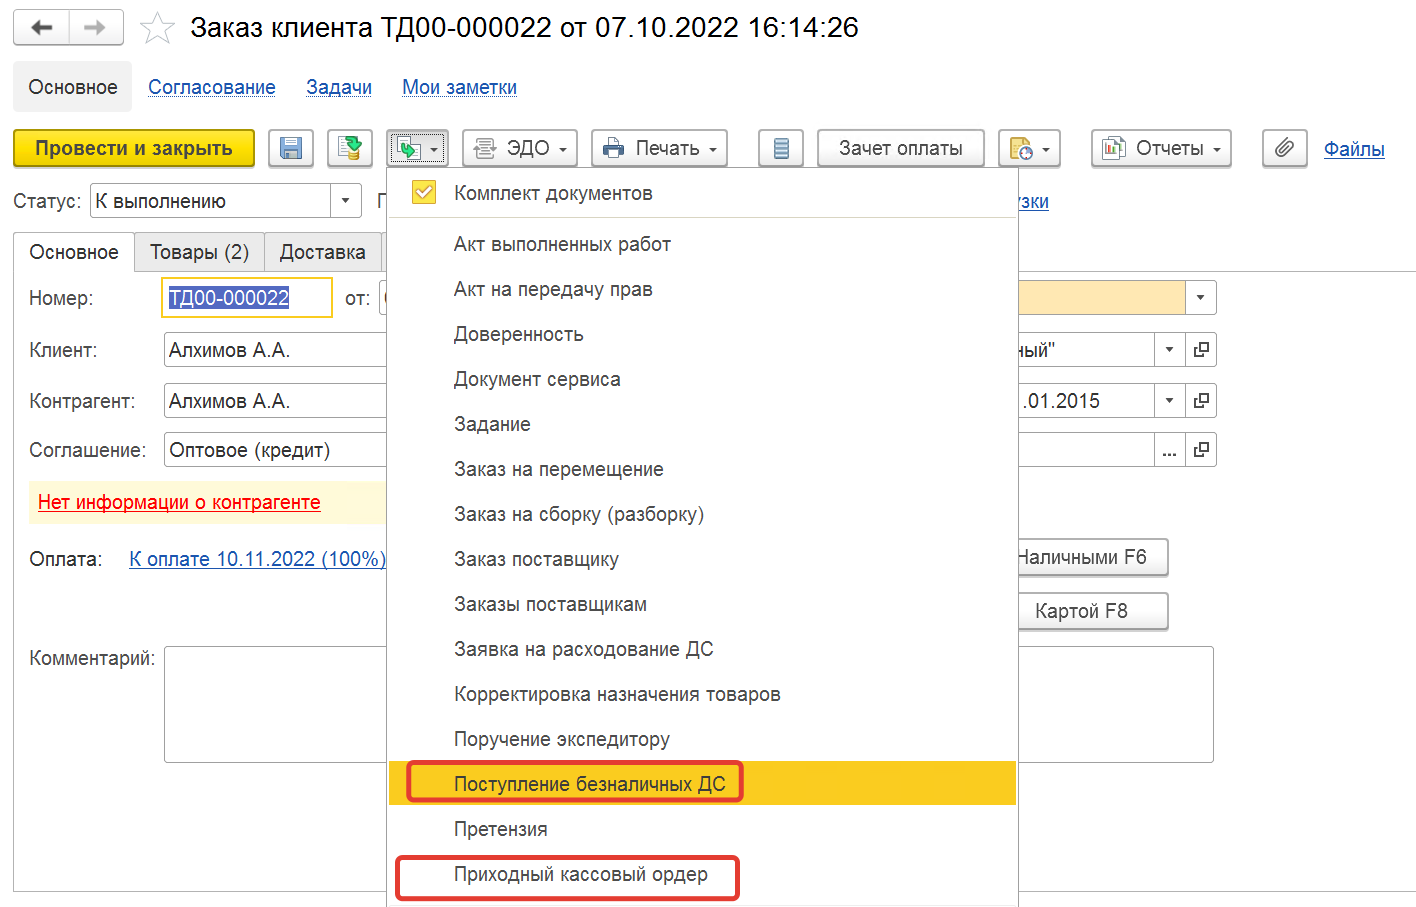The width and height of the screenshot is (1416, 907).
Task: Open the Отчеты dropdown
Action: click(1161, 148)
